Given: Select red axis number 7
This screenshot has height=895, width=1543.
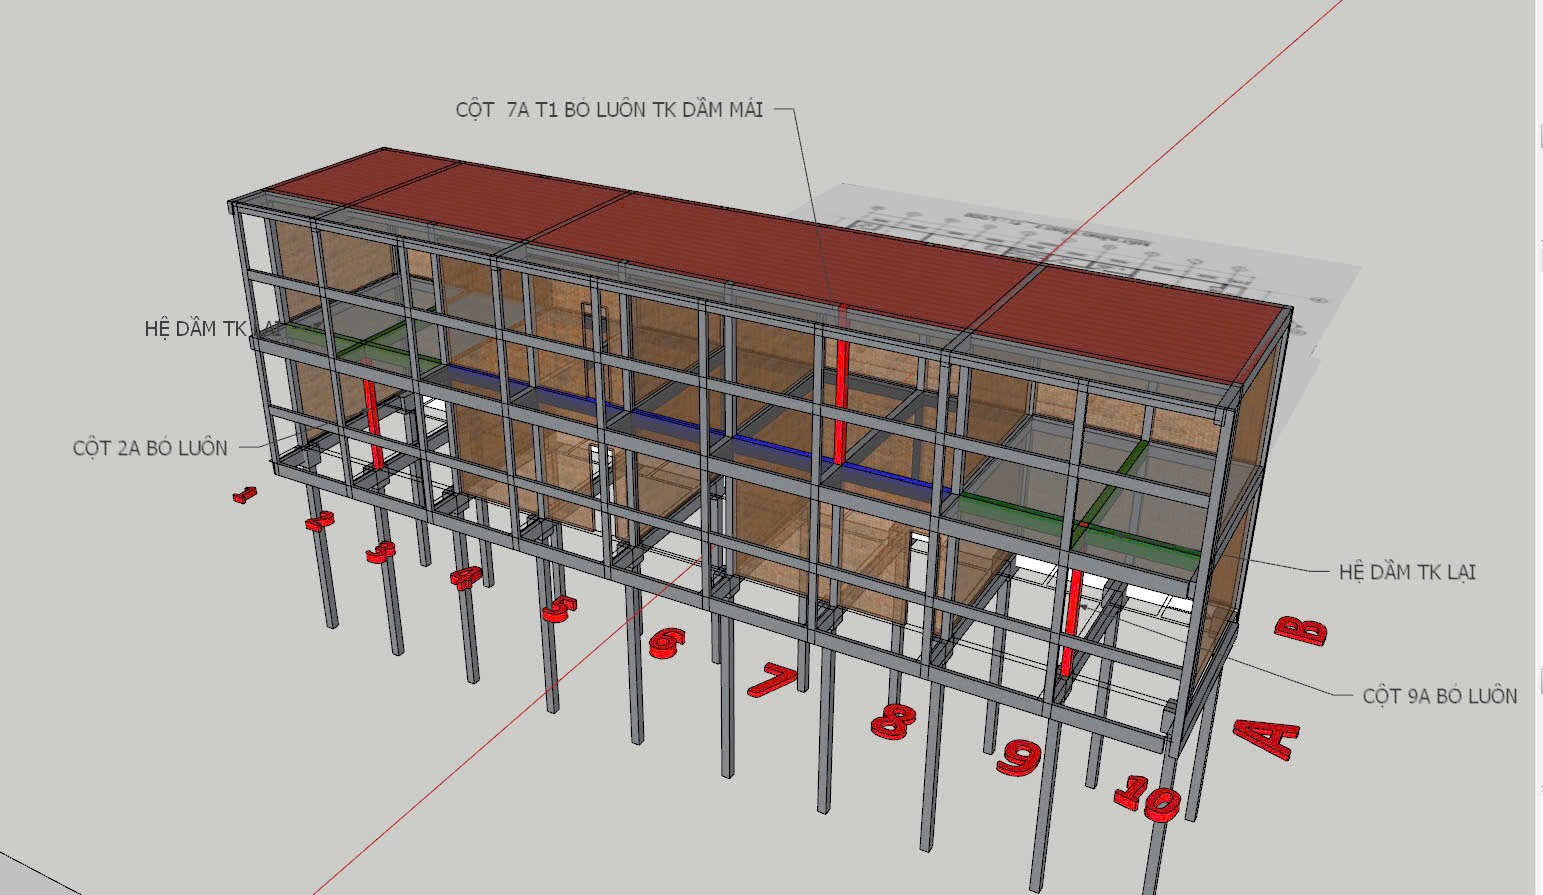Looking at the screenshot, I should click(x=773, y=680).
